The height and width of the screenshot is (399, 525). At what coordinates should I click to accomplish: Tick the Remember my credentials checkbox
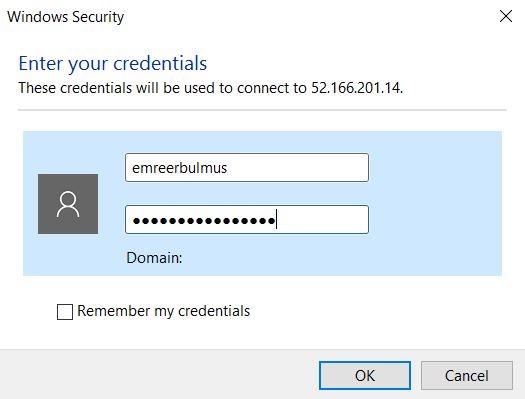point(65,312)
